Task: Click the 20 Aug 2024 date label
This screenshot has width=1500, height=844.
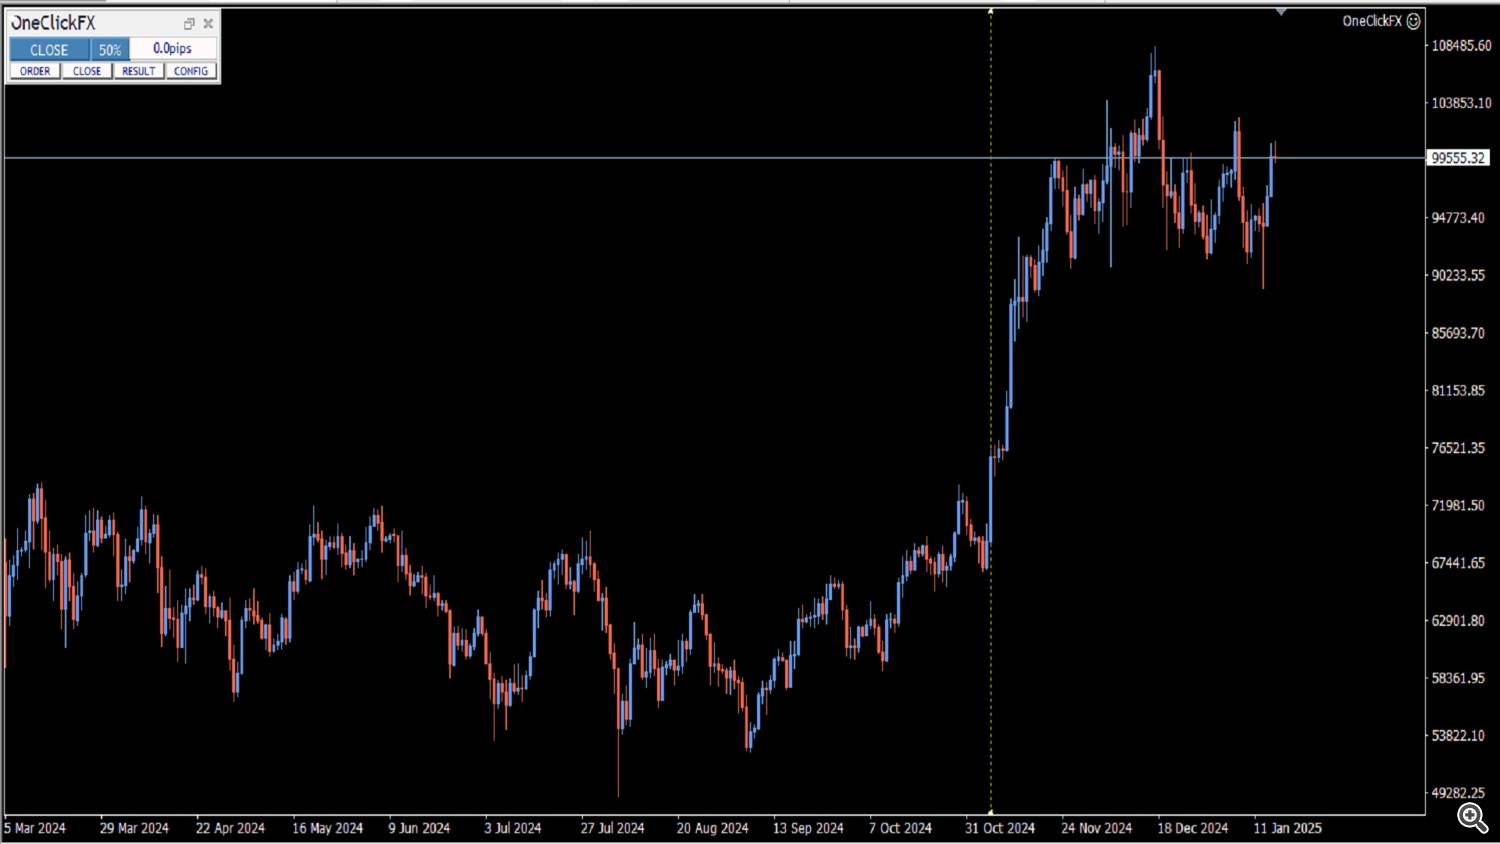Action: 712,828
